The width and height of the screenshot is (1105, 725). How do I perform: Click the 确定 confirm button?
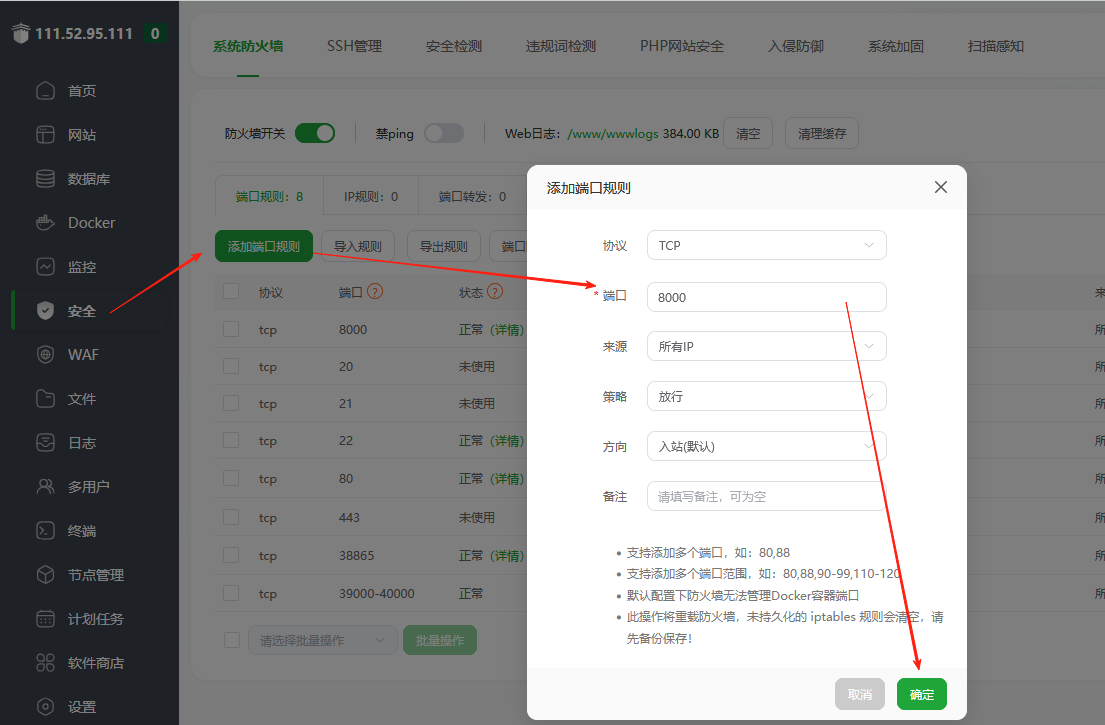(921, 693)
